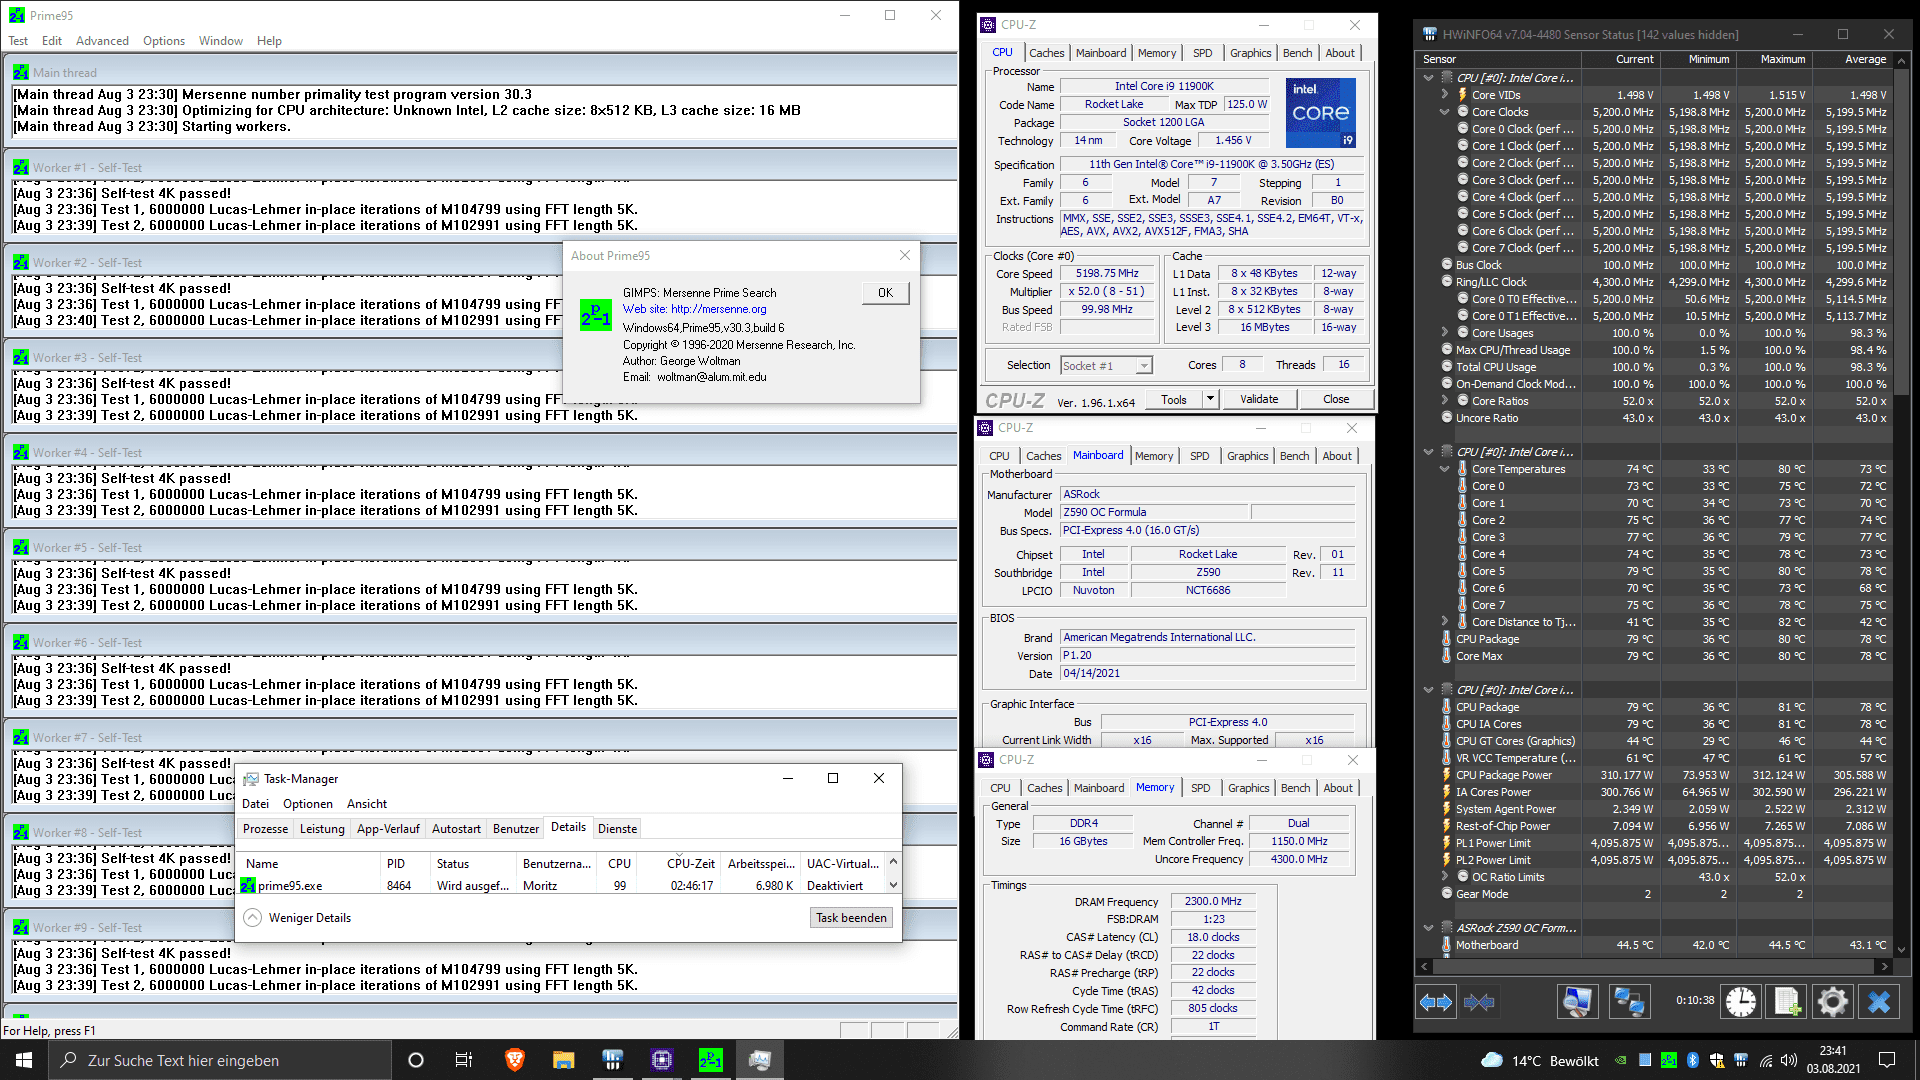Switch to CPU-Z via its purple taskbar icon
Screen dimensions: 1920x1080
(x=661, y=1060)
